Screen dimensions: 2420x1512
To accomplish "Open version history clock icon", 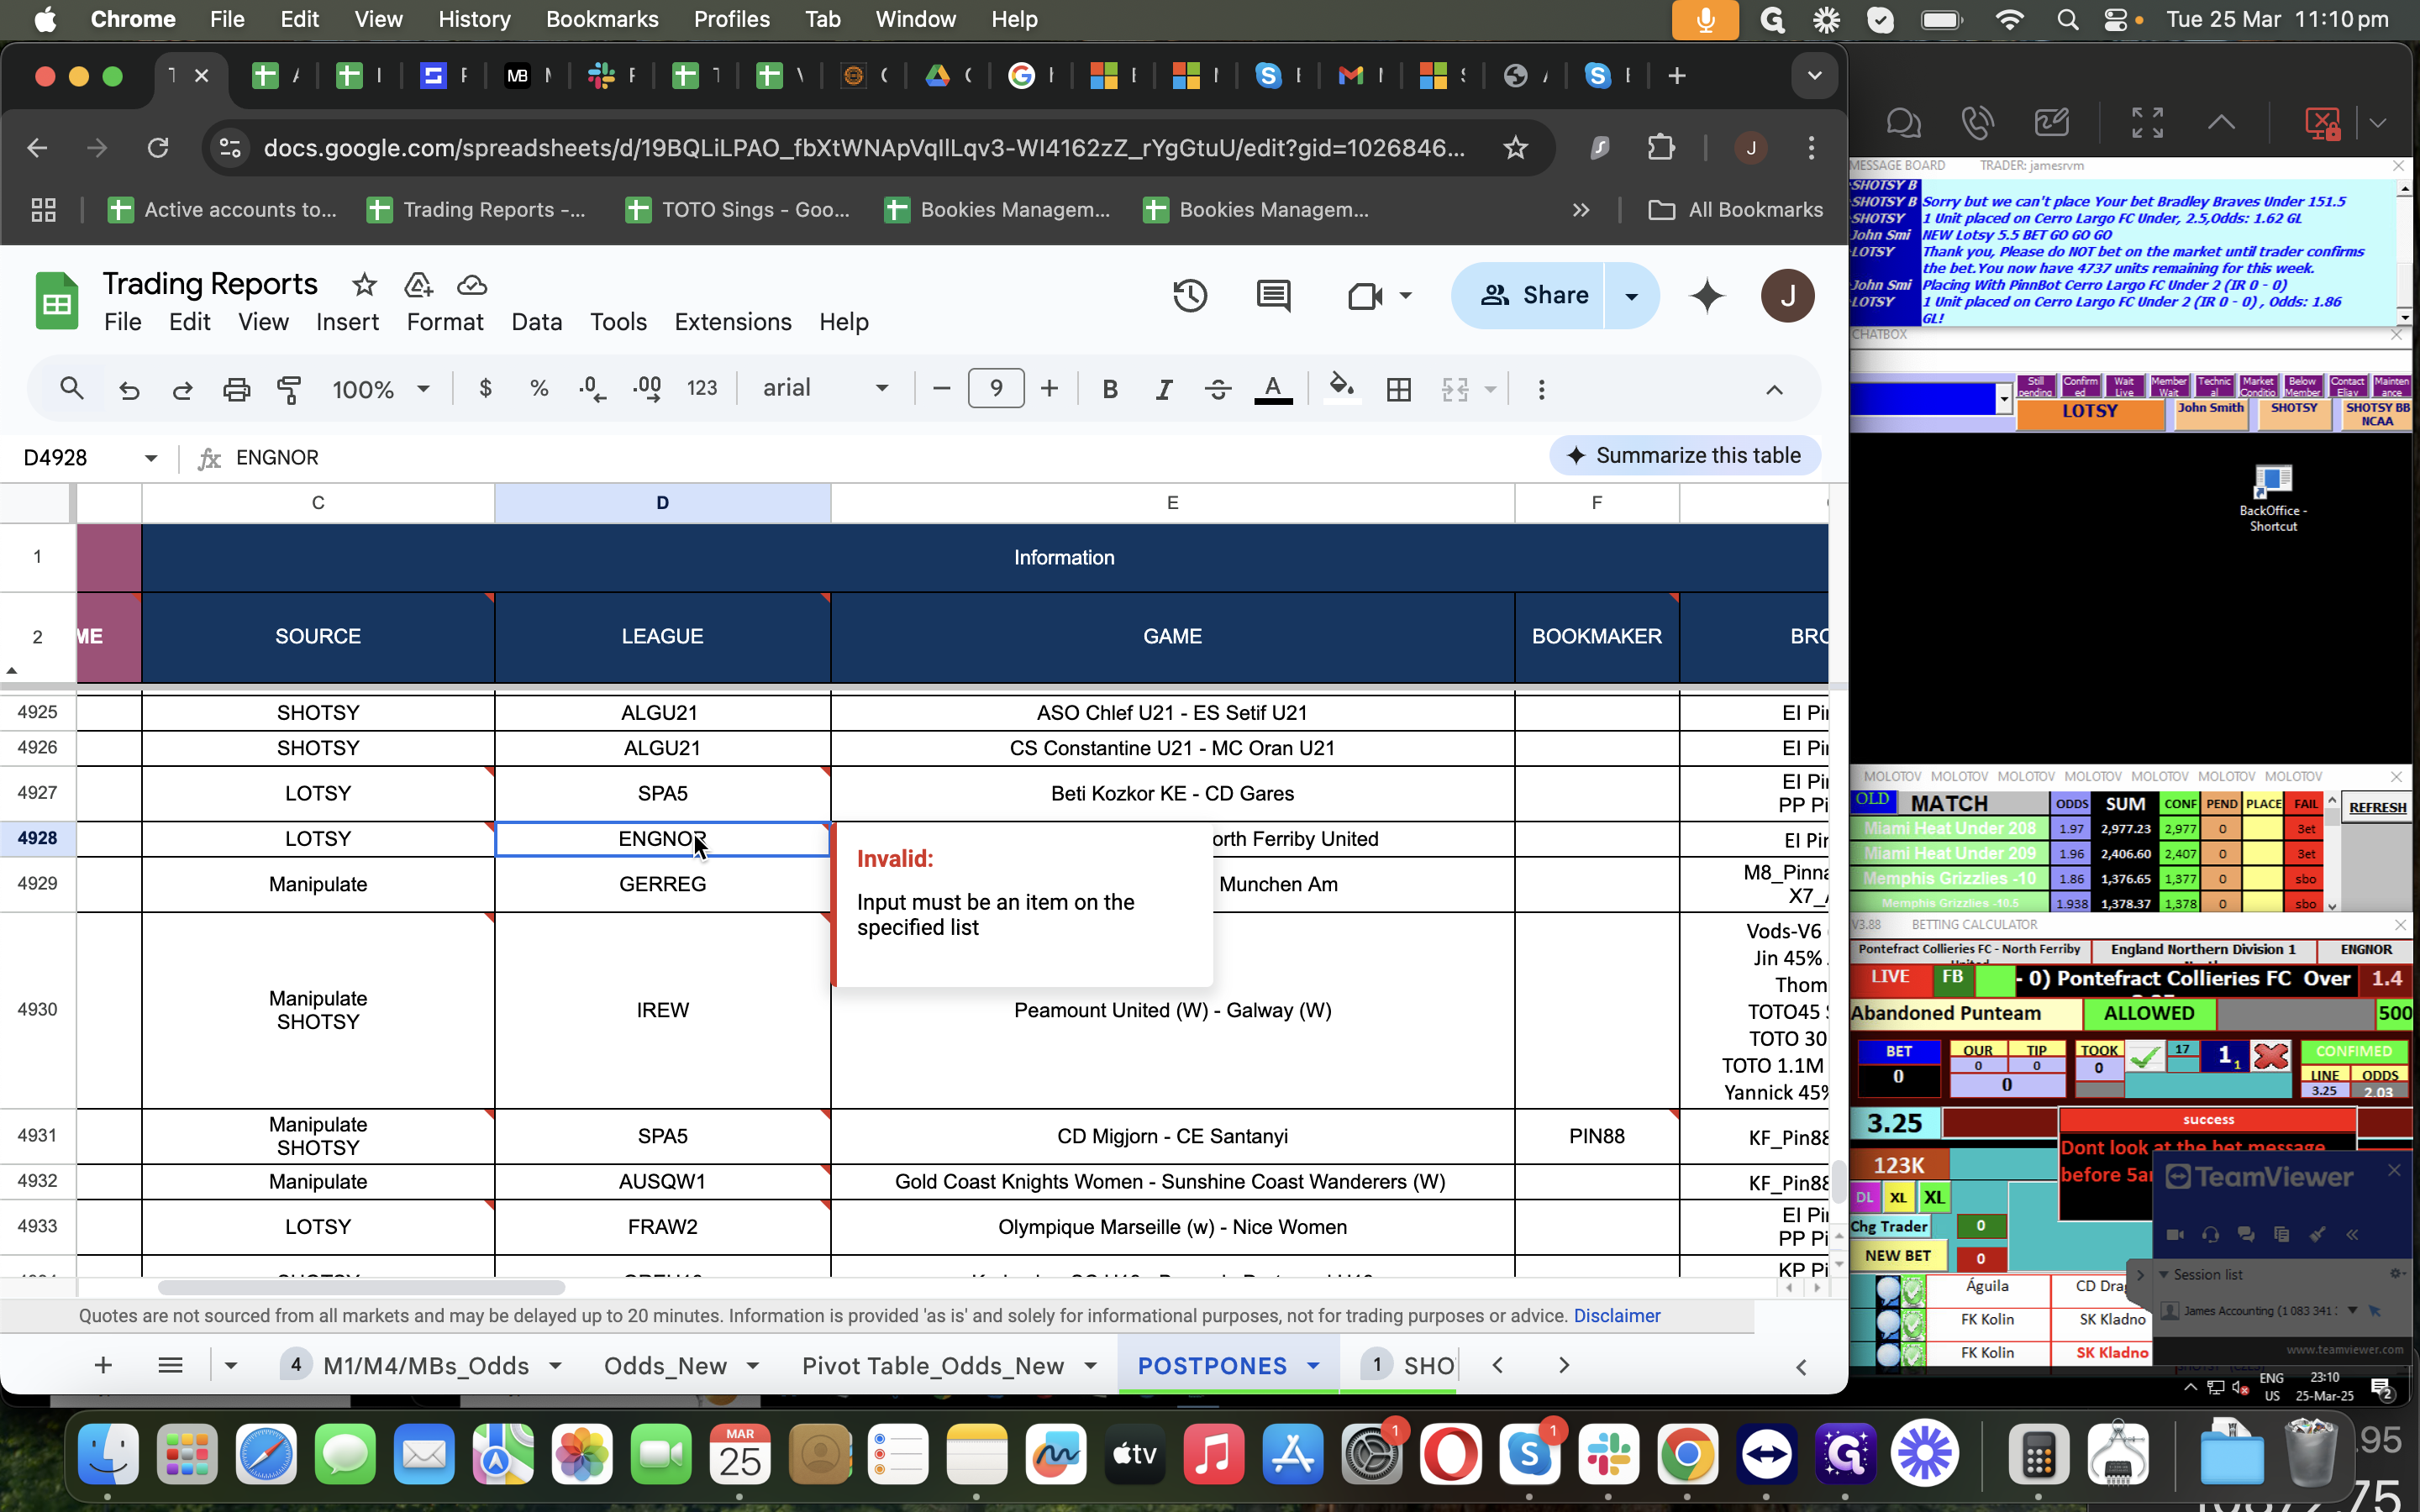I will pos(1190,295).
